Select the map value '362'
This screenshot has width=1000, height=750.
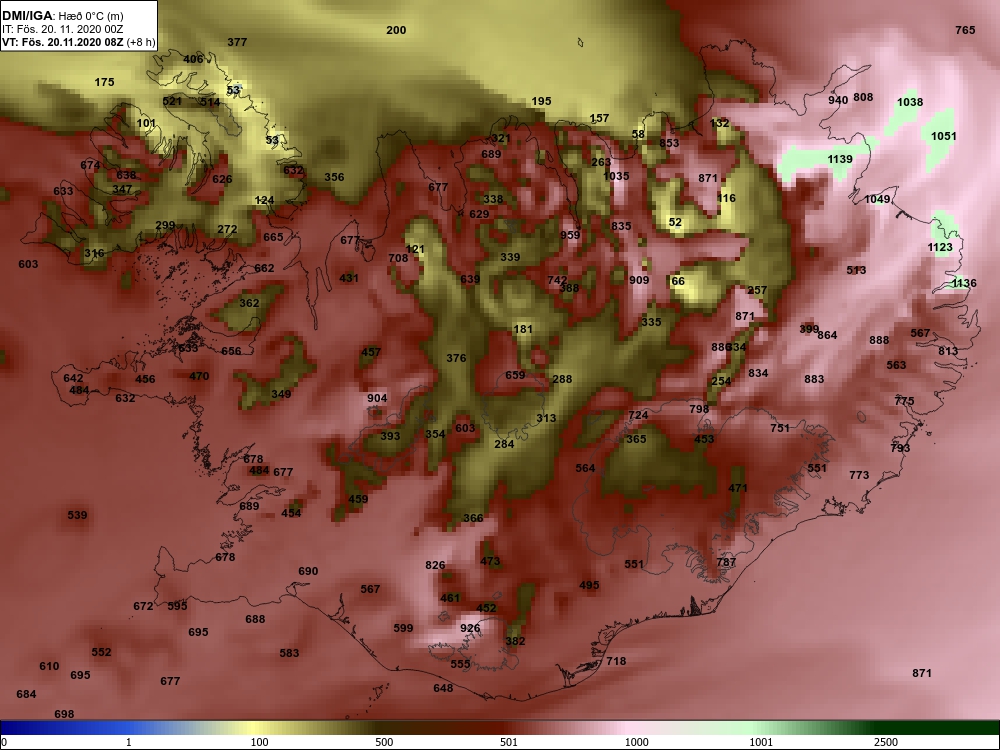(249, 303)
